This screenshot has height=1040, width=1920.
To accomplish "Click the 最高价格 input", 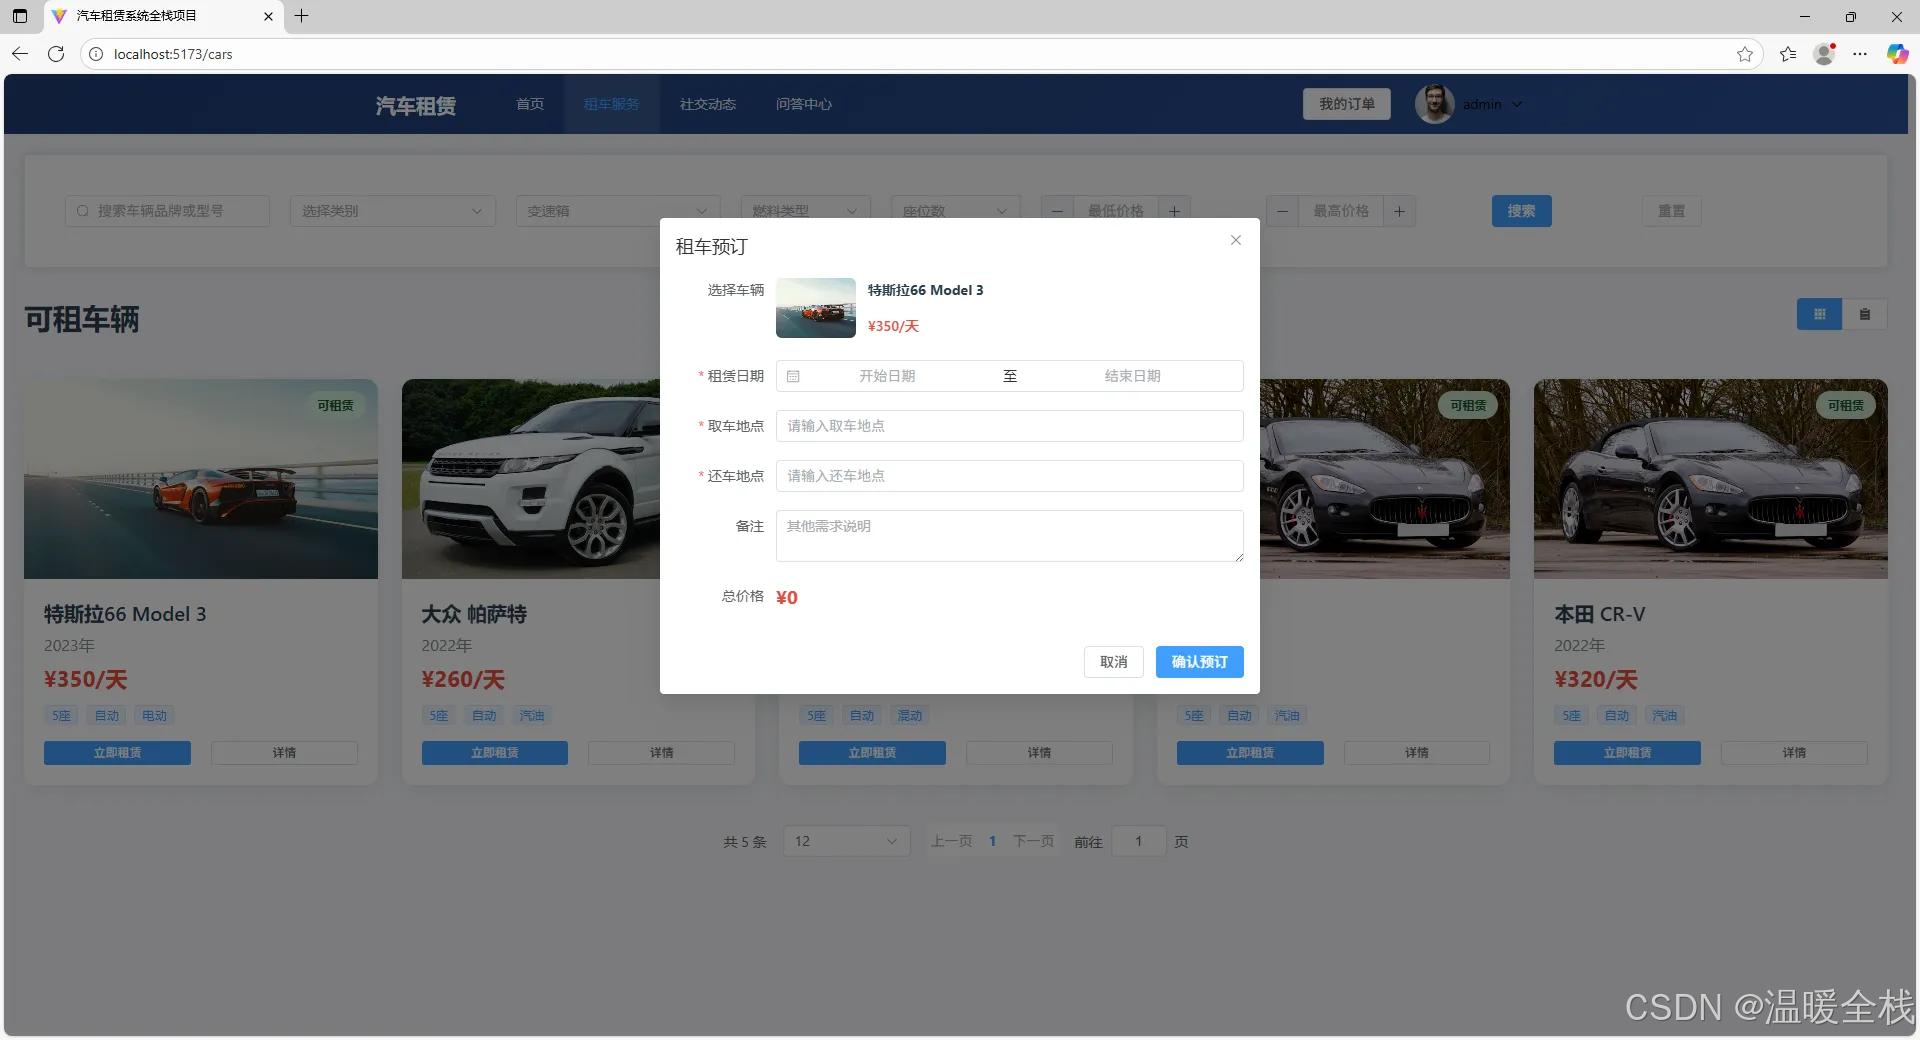I will pos(1341,211).
